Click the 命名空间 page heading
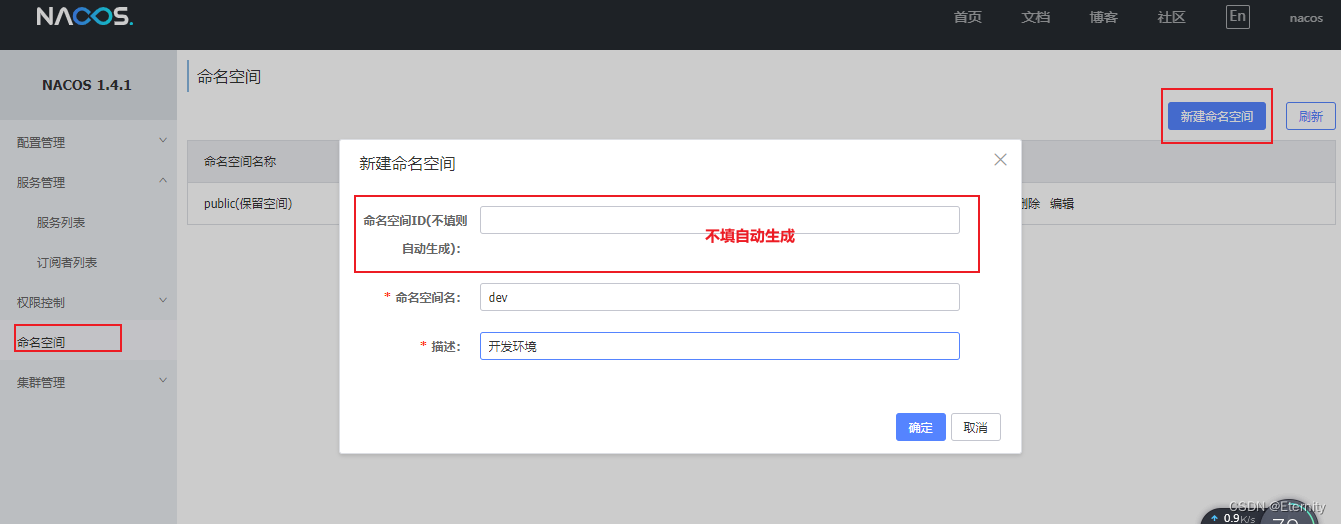The width and height of the screenshot is (1341, 524). click(229, 76)
